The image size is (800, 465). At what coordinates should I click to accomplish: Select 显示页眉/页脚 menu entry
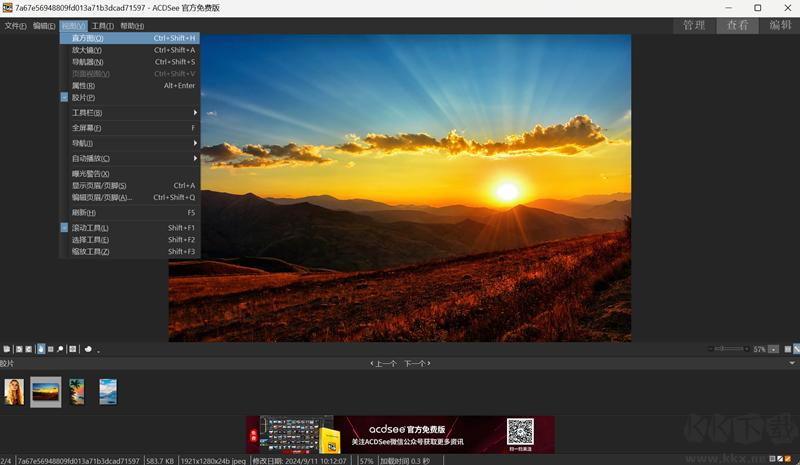point(130,185)
